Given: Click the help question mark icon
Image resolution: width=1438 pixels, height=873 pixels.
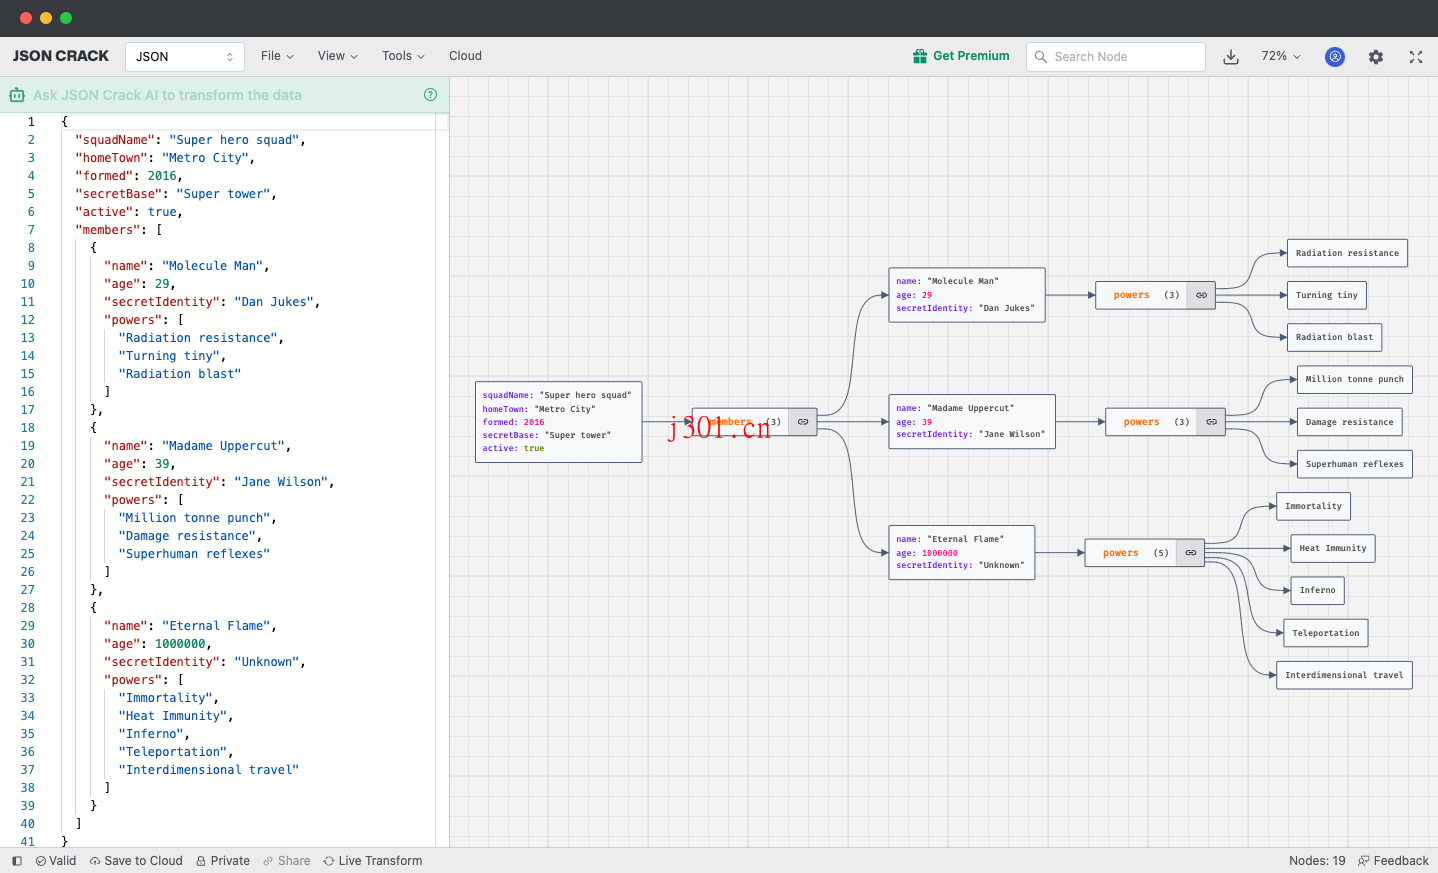Looking at the screenshot, I should pos(430,94).
